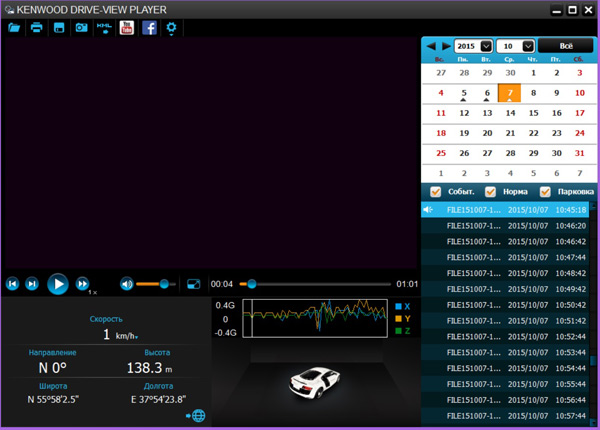Screen dimensions: 600x430
Task: Upload video via YouTube icon
Action: [x=127, y=28]
